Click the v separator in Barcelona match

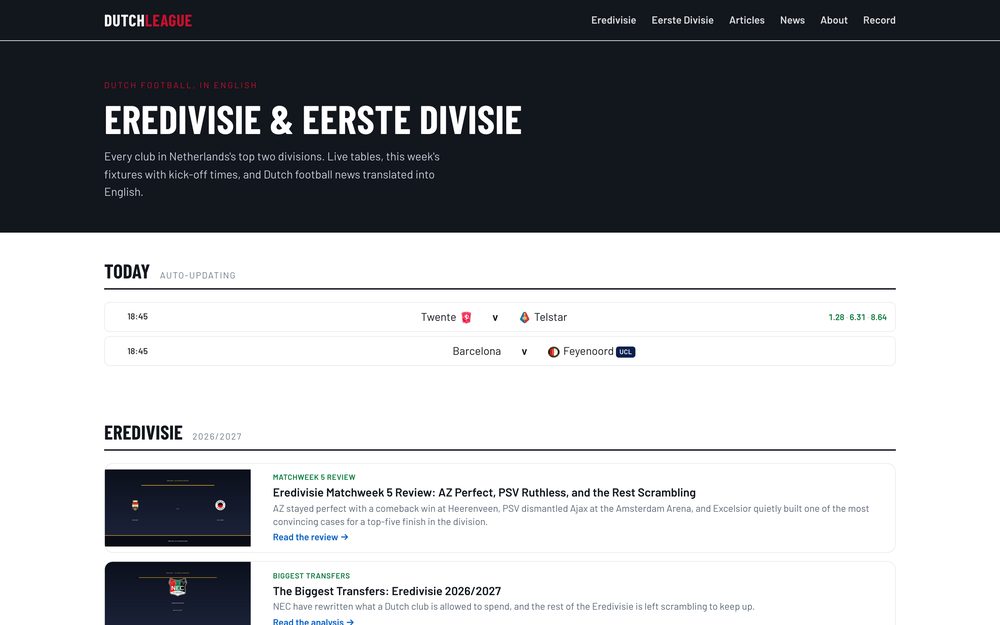(524, 352)
